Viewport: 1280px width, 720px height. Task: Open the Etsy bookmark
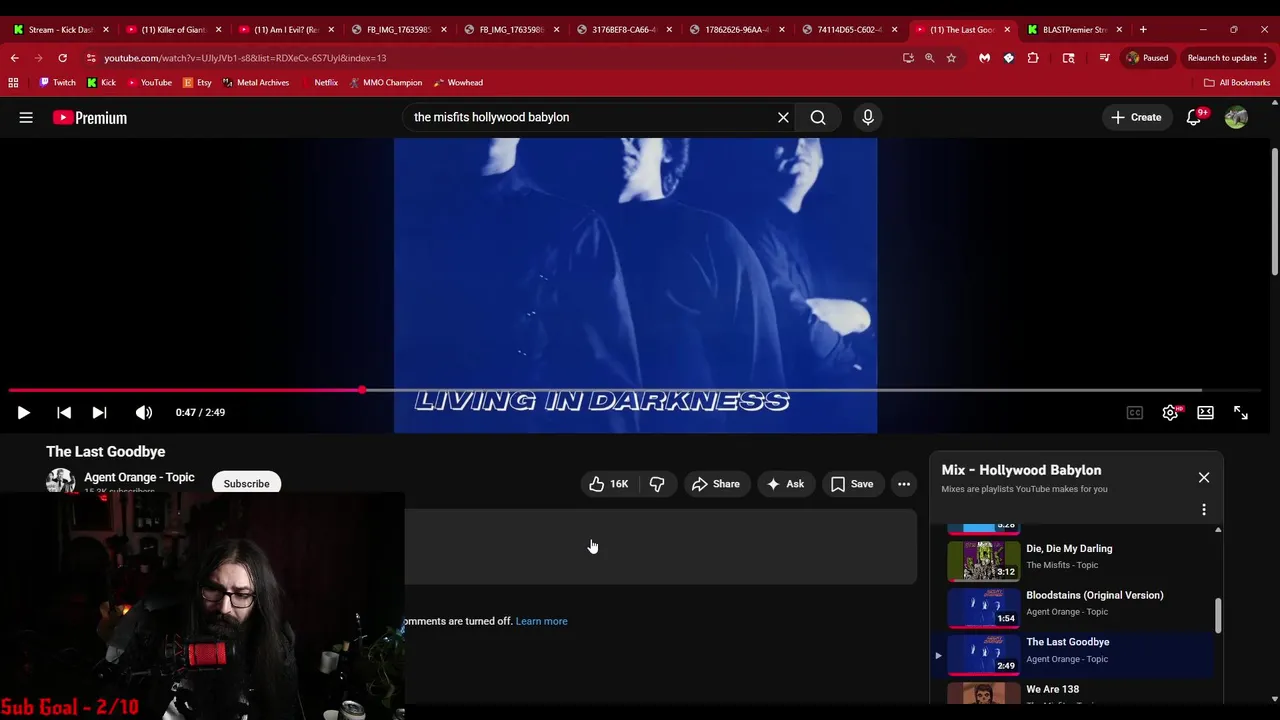197,83
